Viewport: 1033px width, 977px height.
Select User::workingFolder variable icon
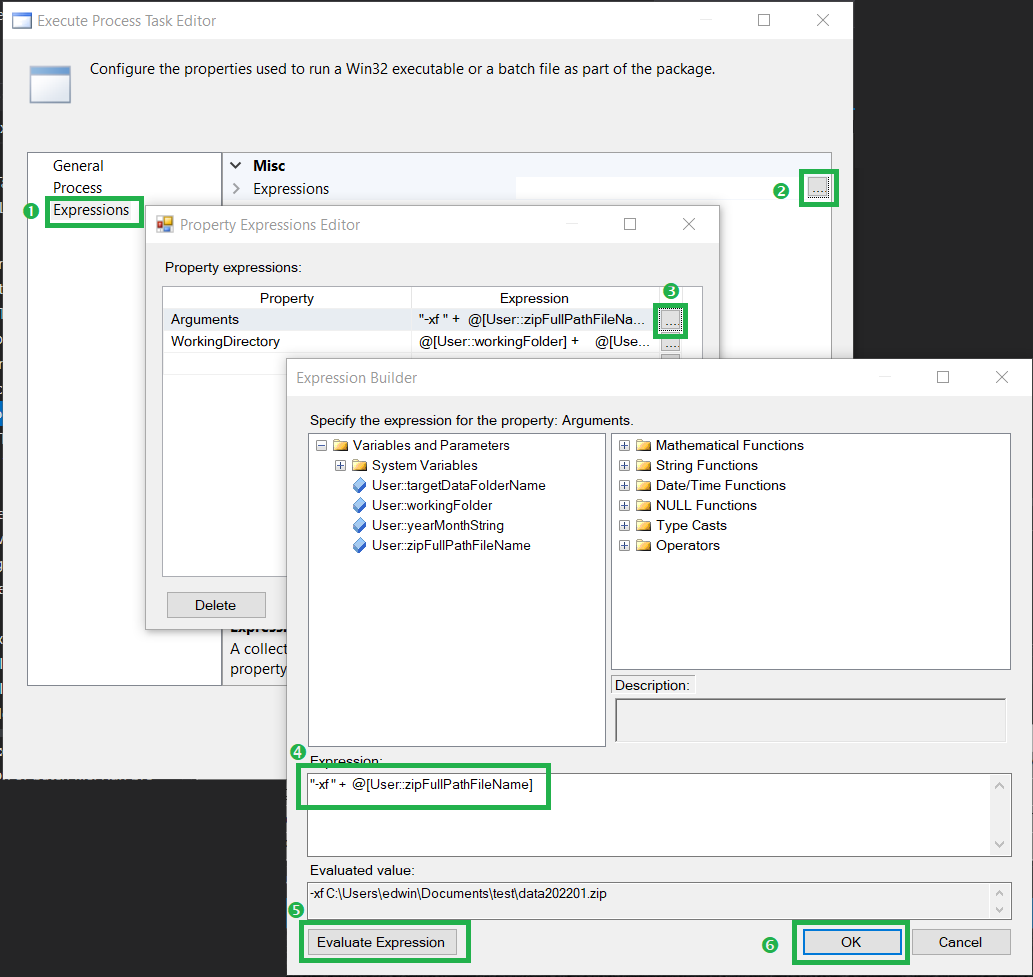click(359, 505)
